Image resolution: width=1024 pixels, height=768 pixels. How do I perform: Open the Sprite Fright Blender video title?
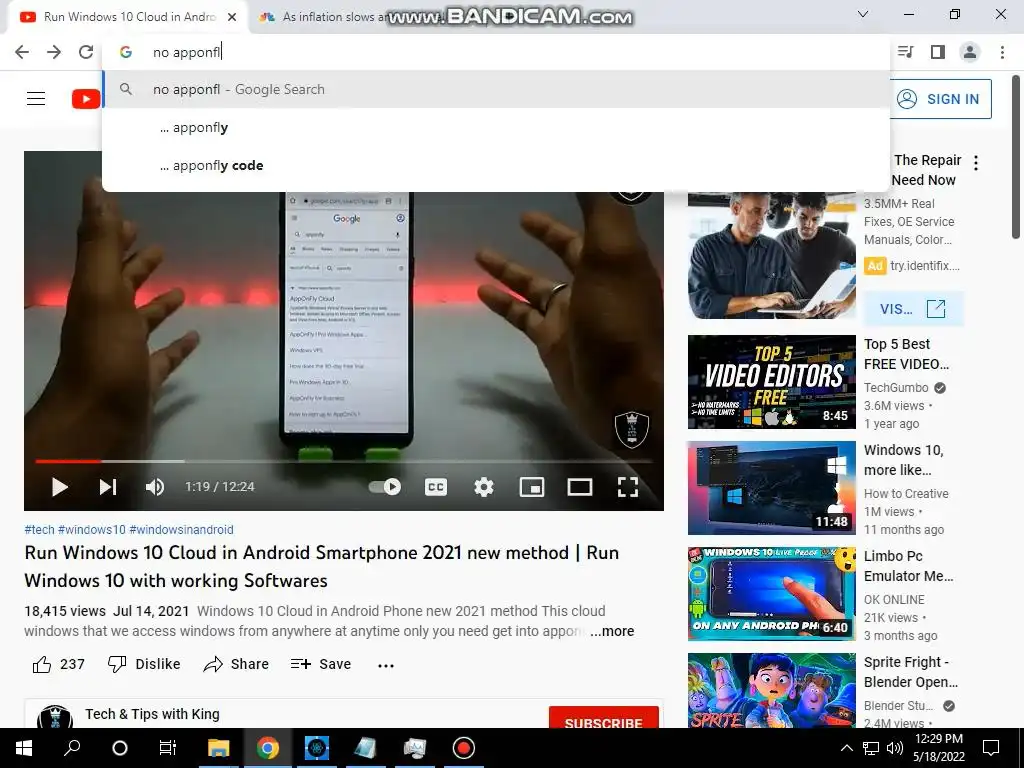click(911, 671)
